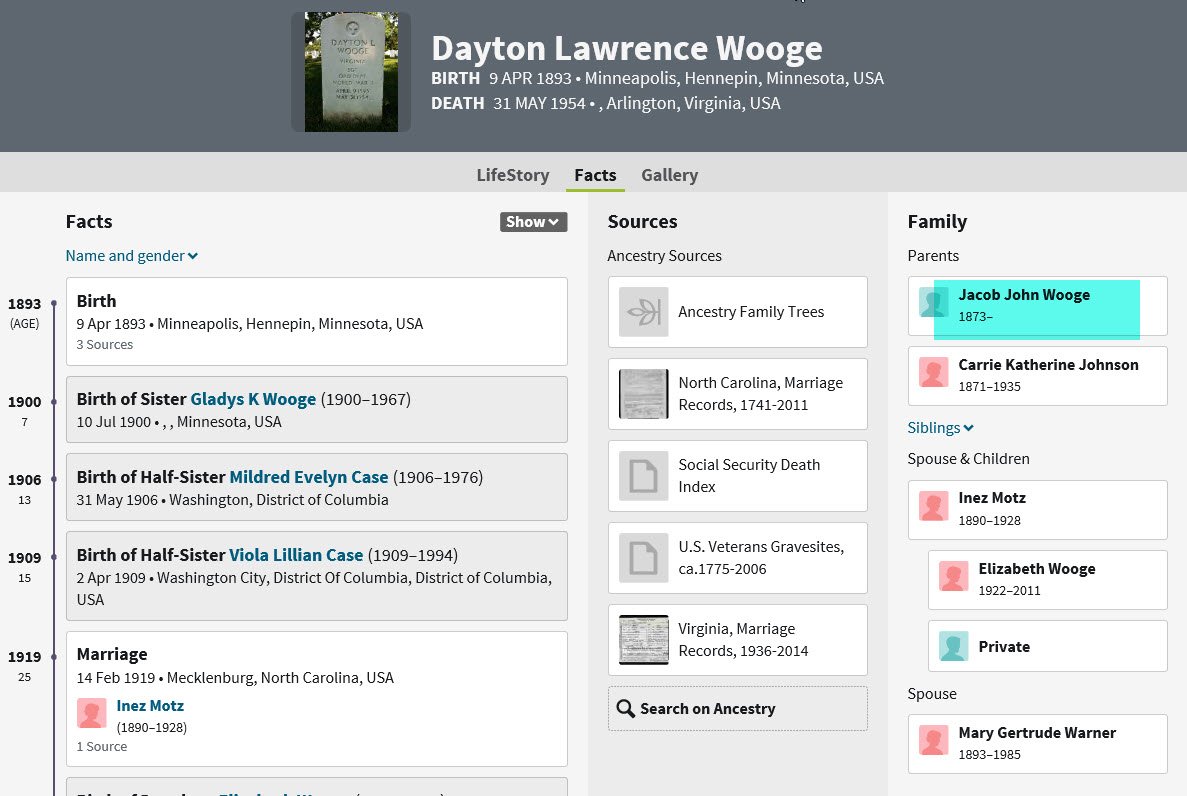Click Jacob John Wooge avatar icon
Image resolution: width=1187 pixels, height=796 pixels.
(933, 302)
